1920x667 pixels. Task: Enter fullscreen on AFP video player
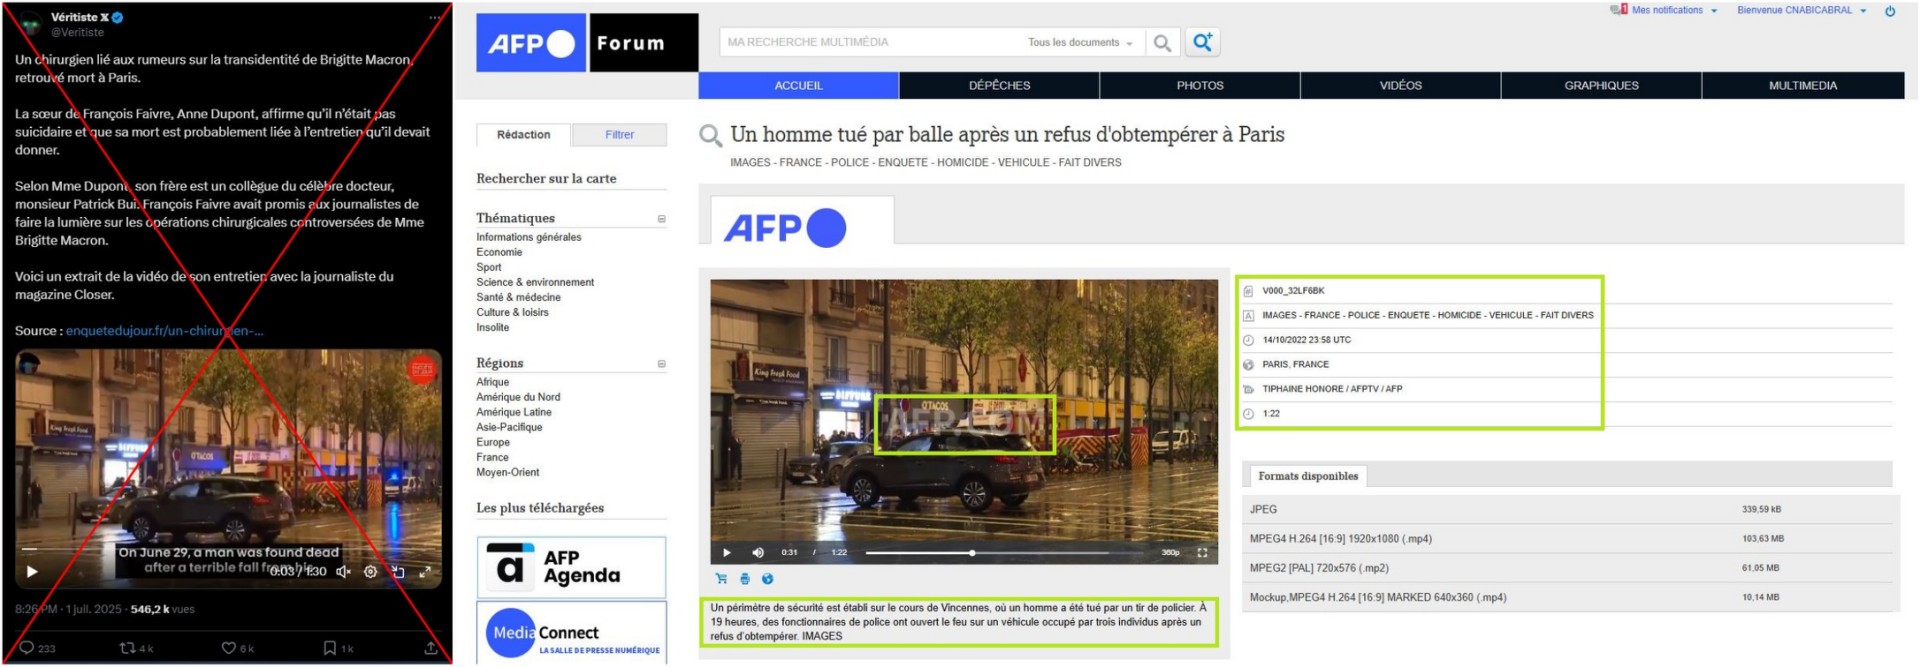tap(1202, 552)
